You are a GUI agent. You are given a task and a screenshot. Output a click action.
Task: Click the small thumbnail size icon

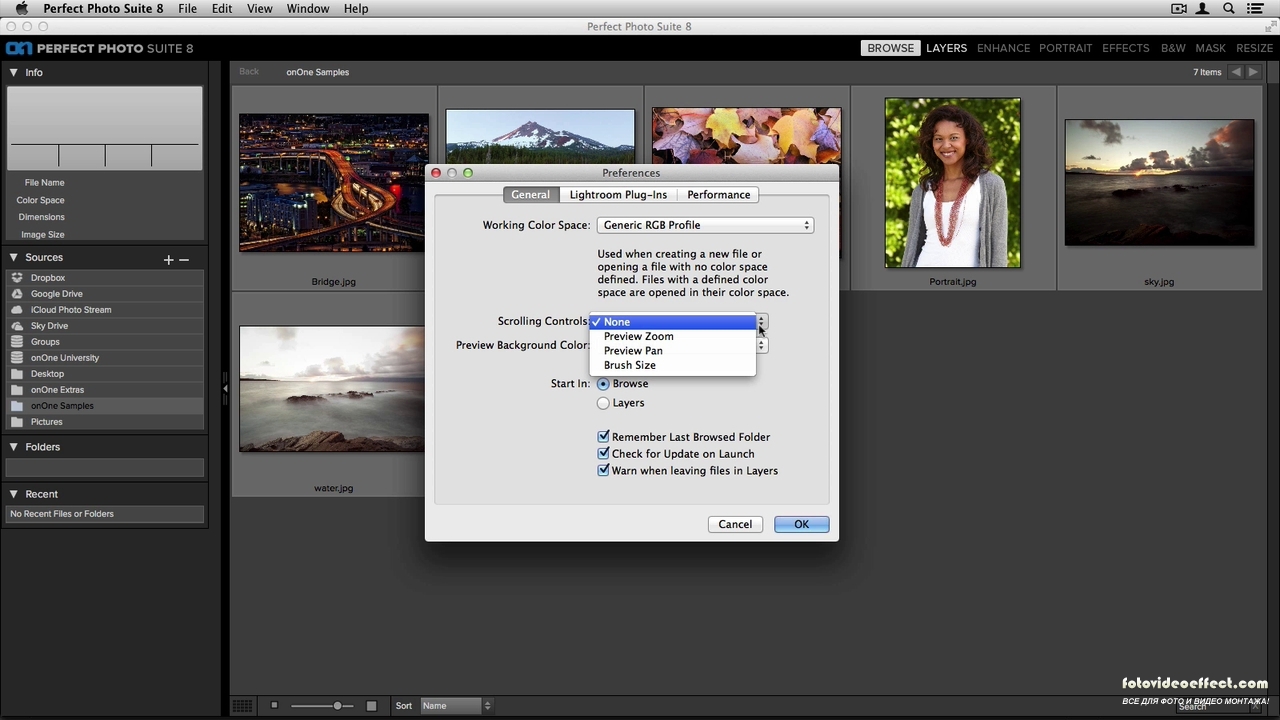pos(274,705)
